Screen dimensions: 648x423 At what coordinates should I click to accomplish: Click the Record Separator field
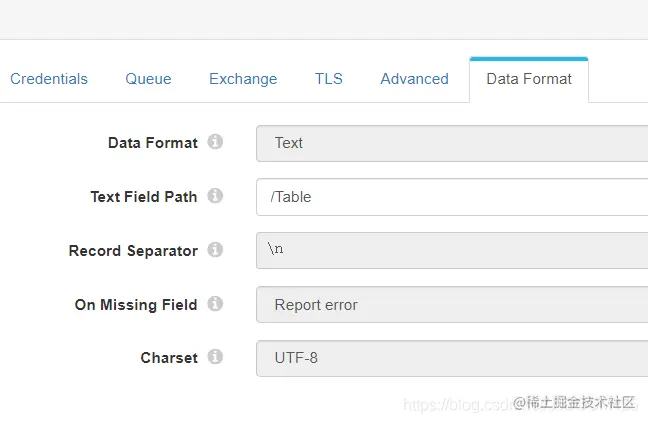(x=452, y=251)
